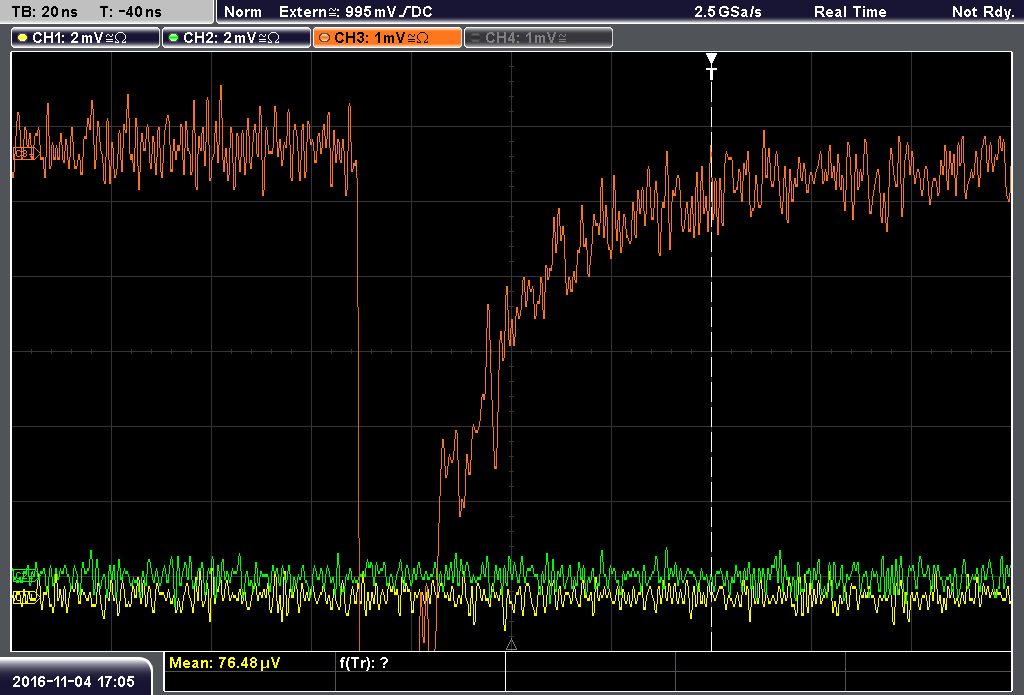
Task: Click the Extern 995 mV DC trigger source readout
Action: (355, 12)
